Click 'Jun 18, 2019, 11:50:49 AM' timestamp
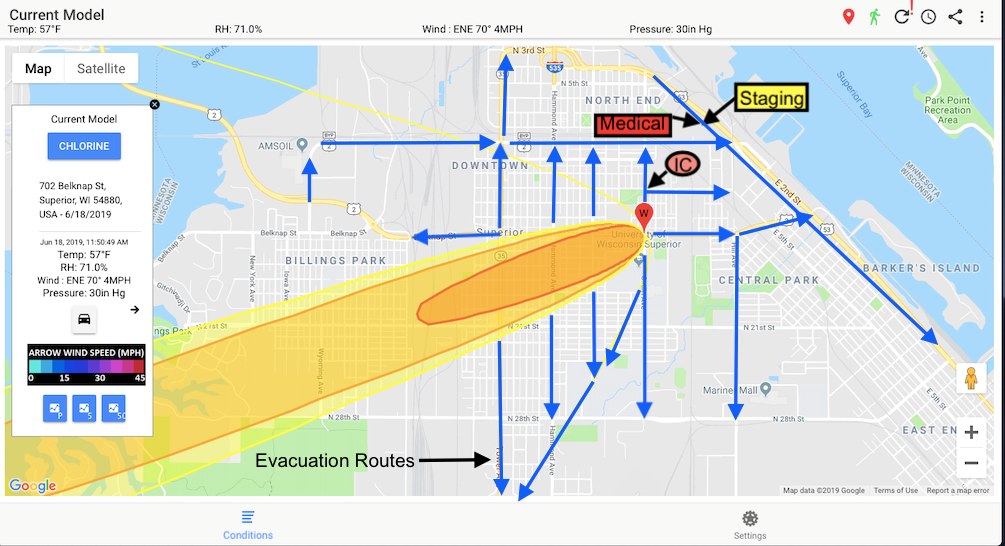This screenshot has height=546, width=1005. (84, 242)
